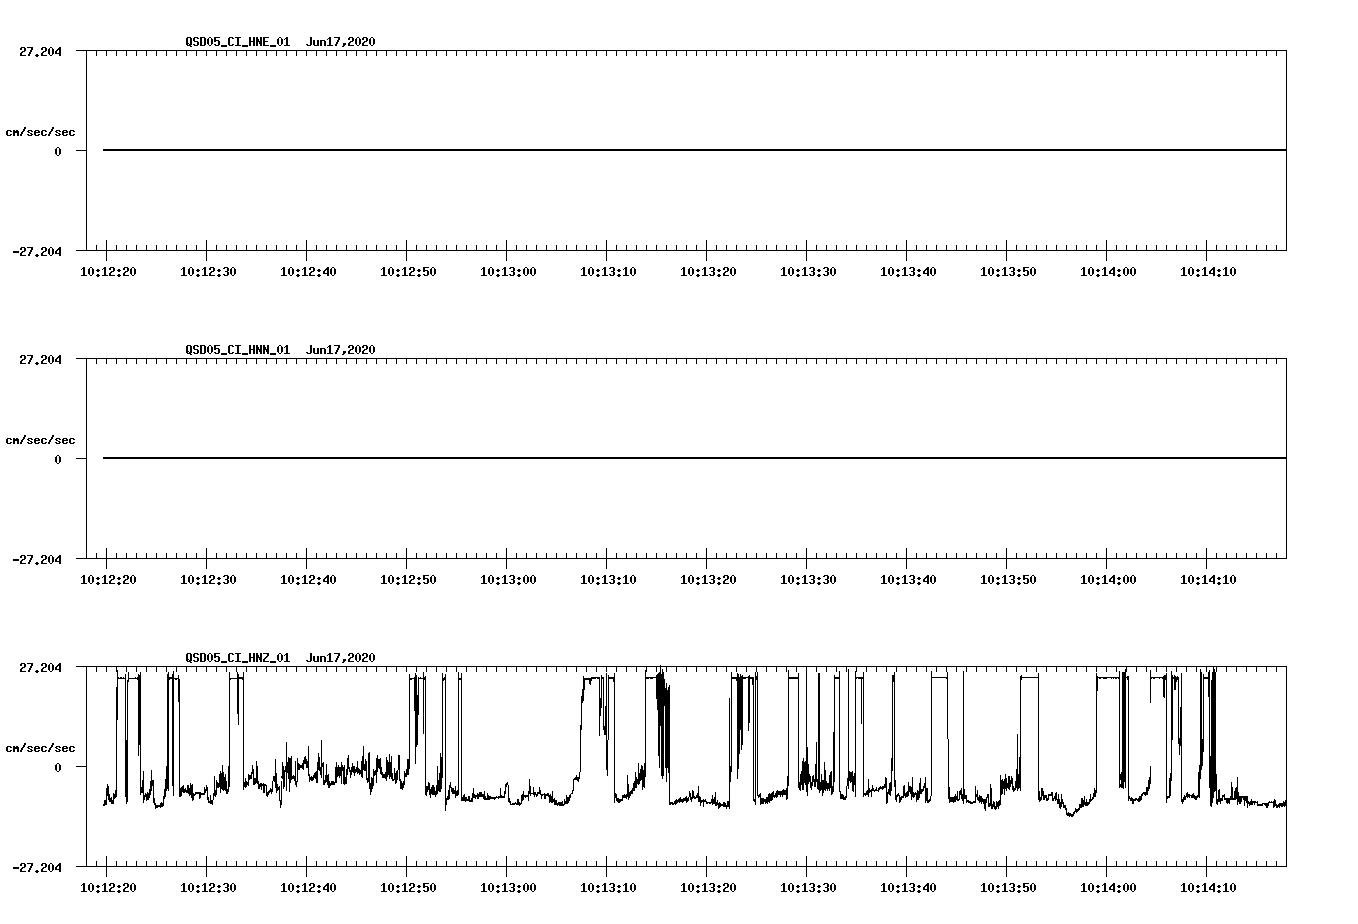Click the 10:13:30 time label under HNZ plot
The height and width of the screenshot is (924, 1358).
pos(808,888)
